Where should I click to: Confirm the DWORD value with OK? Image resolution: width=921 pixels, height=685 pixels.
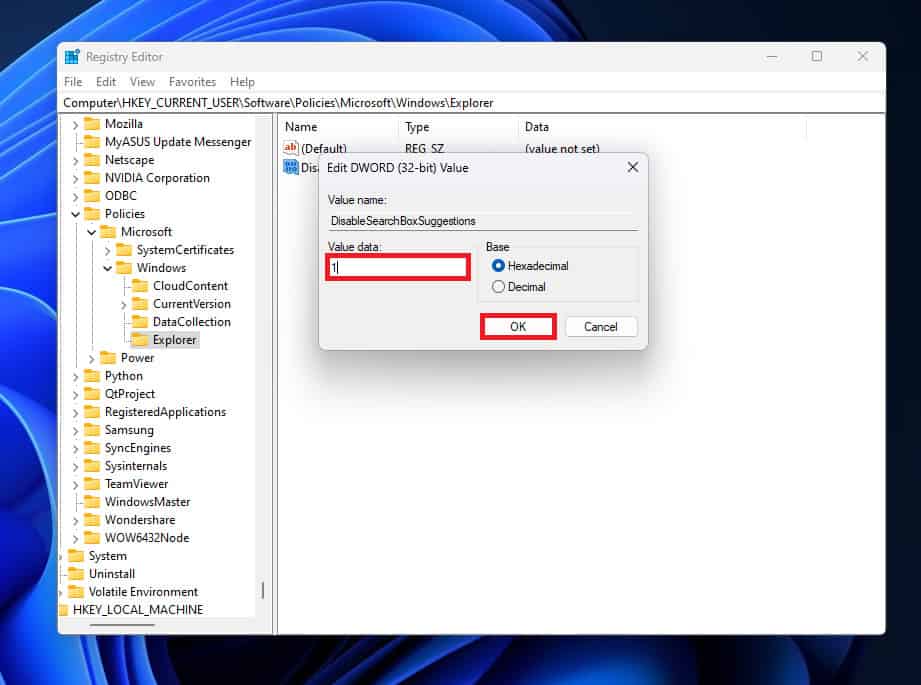click(517, 327)
